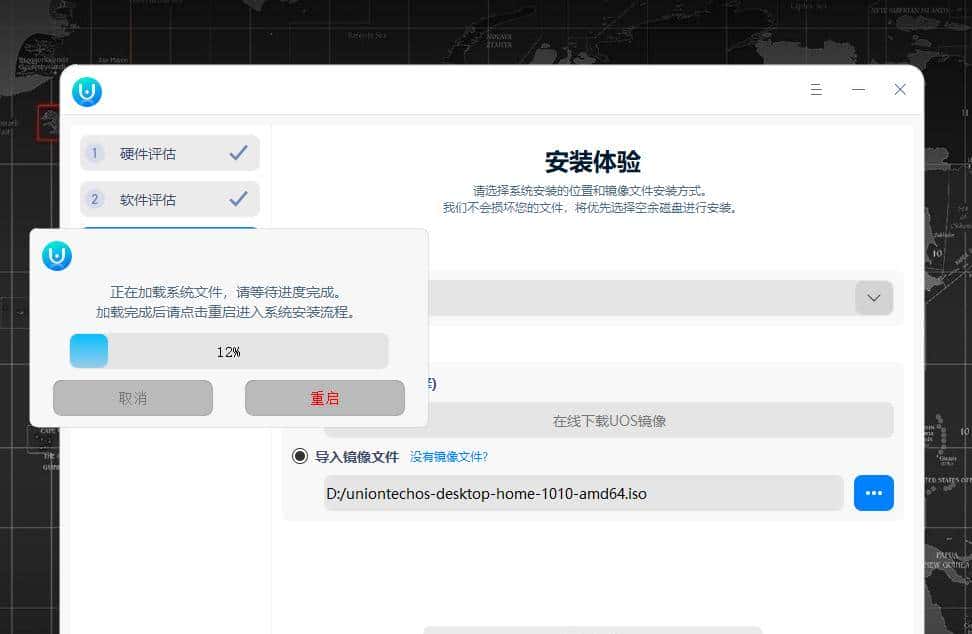
Task: Select the 导入镜像文件 radio button
Action: click(299, 456)
